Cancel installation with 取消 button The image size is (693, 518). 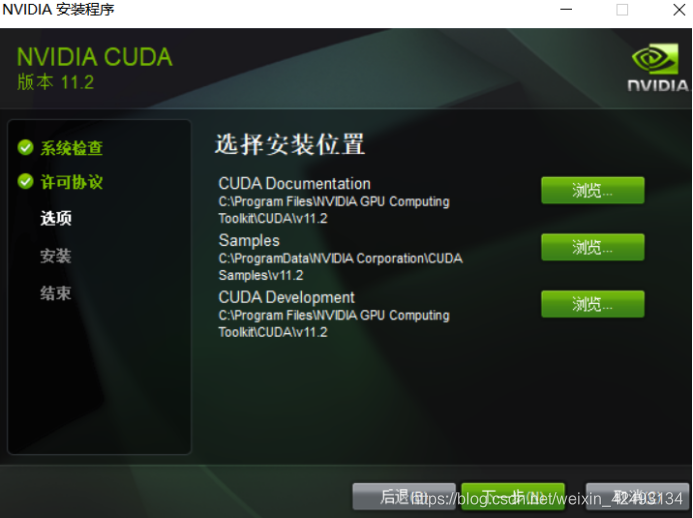point(637,496)
